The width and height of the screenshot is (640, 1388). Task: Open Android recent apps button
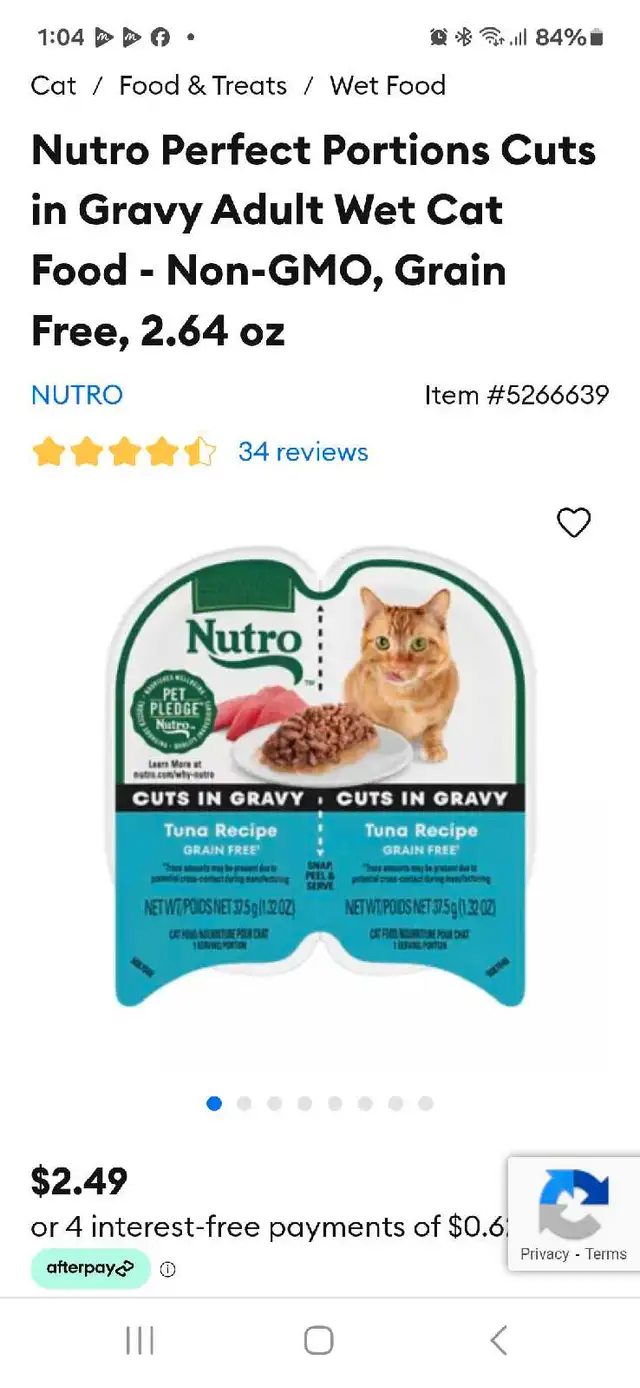(140, 1340)
